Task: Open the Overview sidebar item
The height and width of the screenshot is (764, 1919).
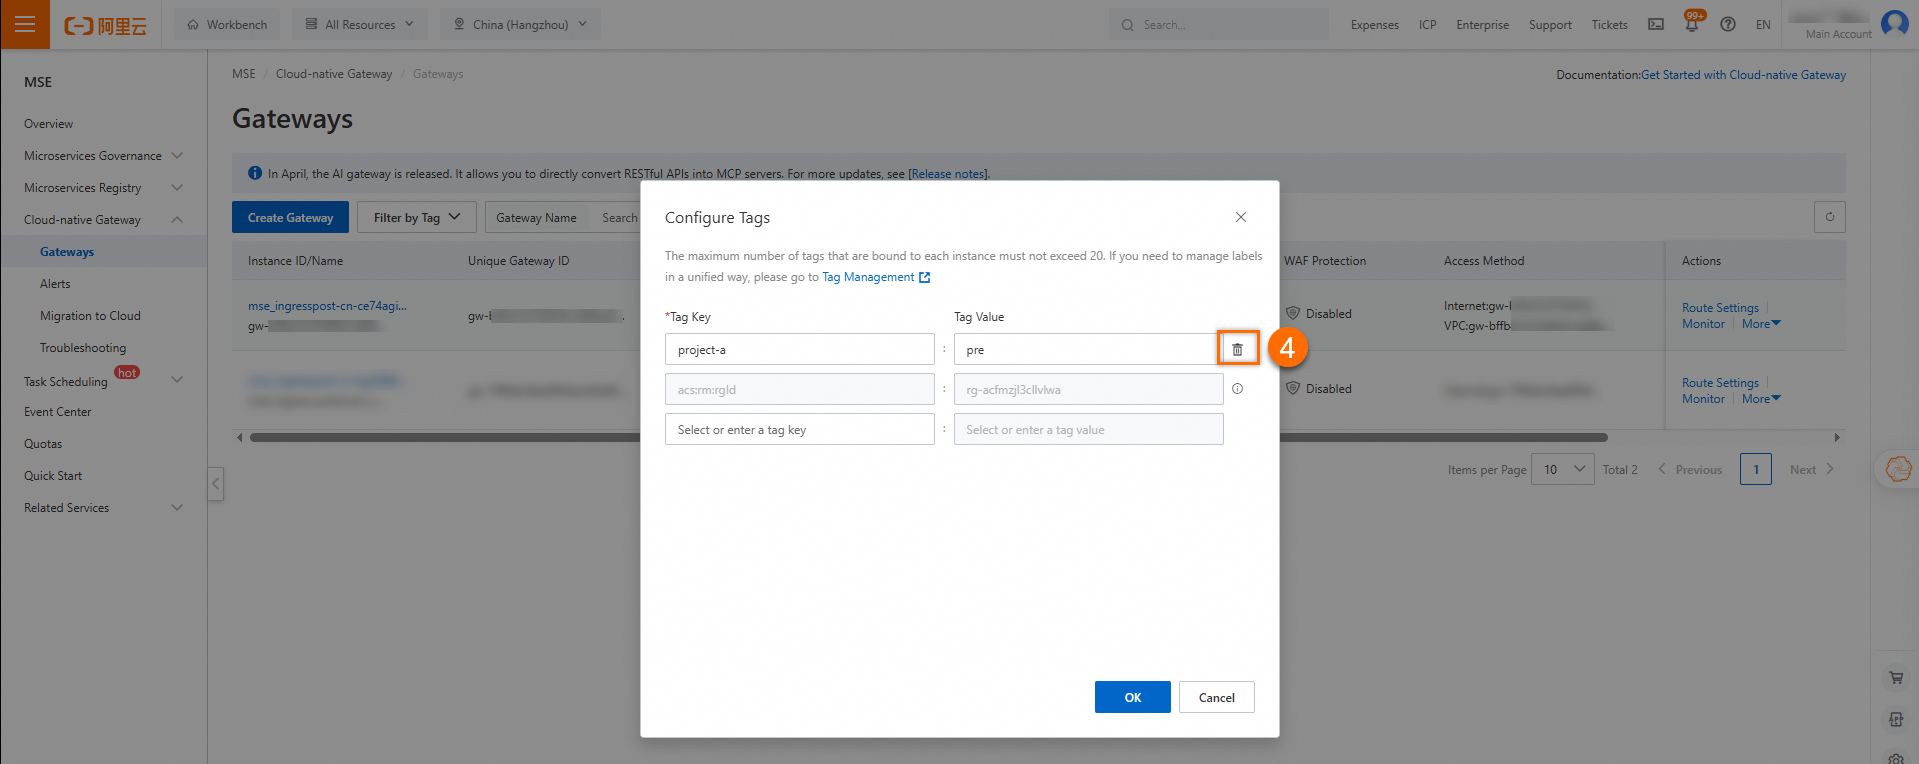Action: (49, 124)
